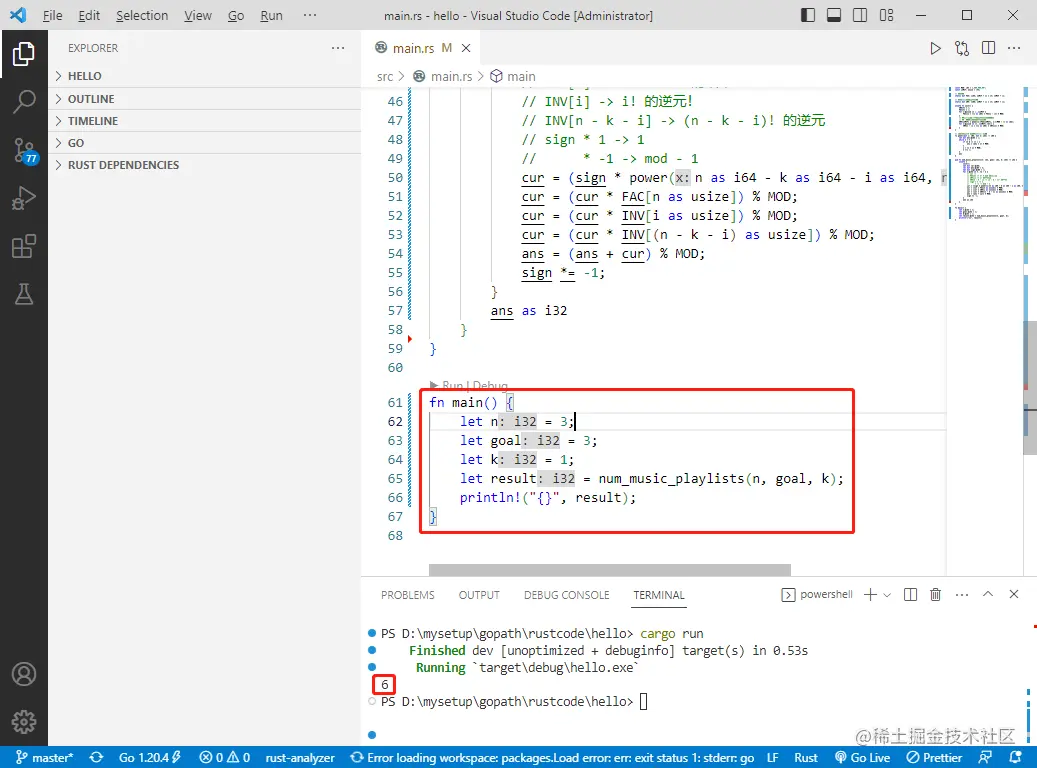Switch to the PROBLEMS tab
This screenshot has height=768, width=1037.
coord(407,595)
